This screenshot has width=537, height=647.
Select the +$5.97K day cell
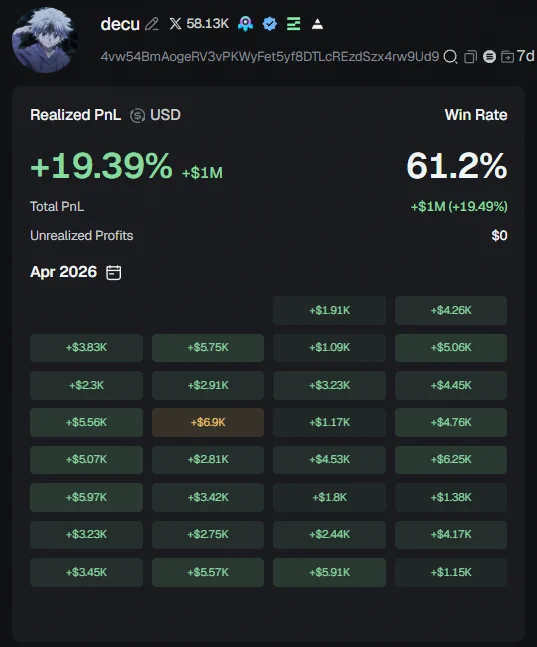[86, 498]
